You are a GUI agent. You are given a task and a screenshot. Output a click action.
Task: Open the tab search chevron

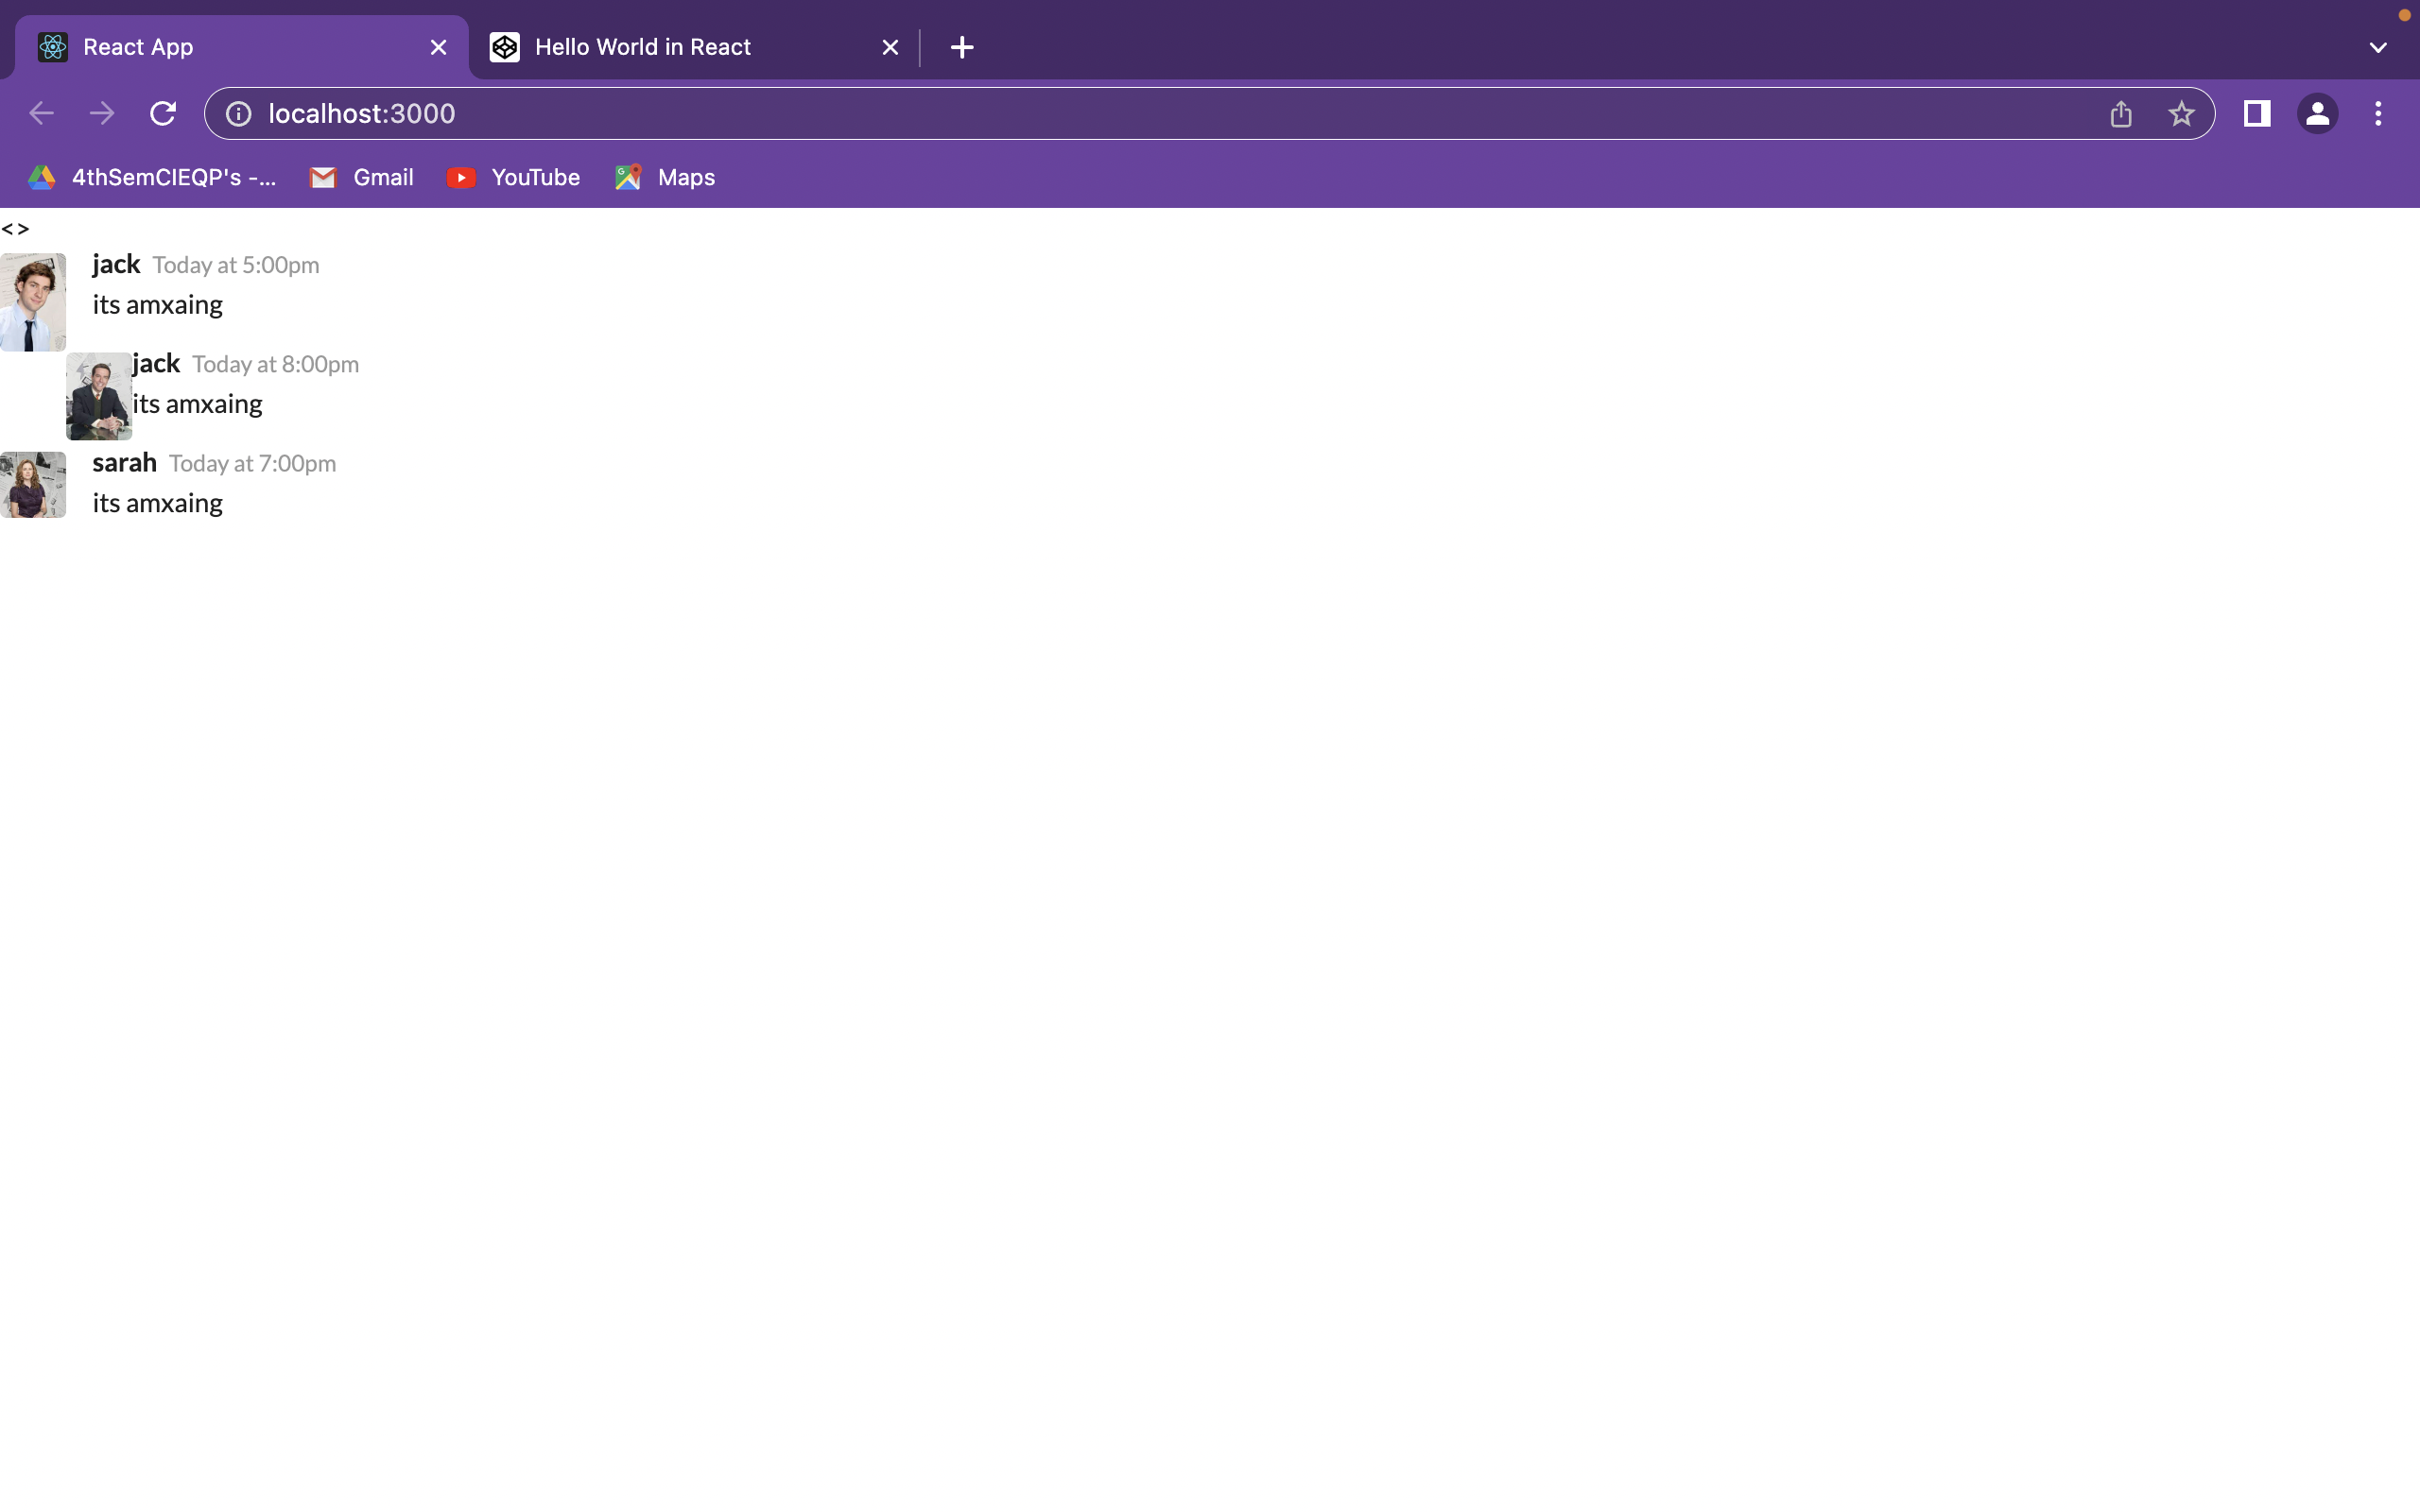click(x=2378, y=47)
